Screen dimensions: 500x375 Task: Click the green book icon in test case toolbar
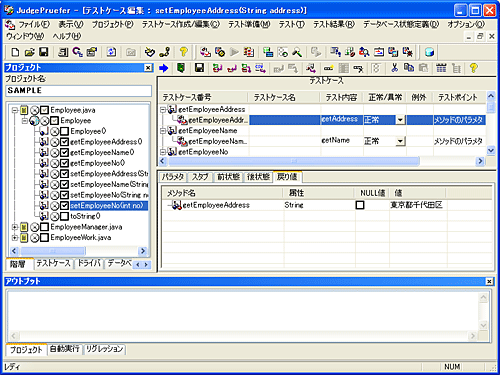coord(181,68)
